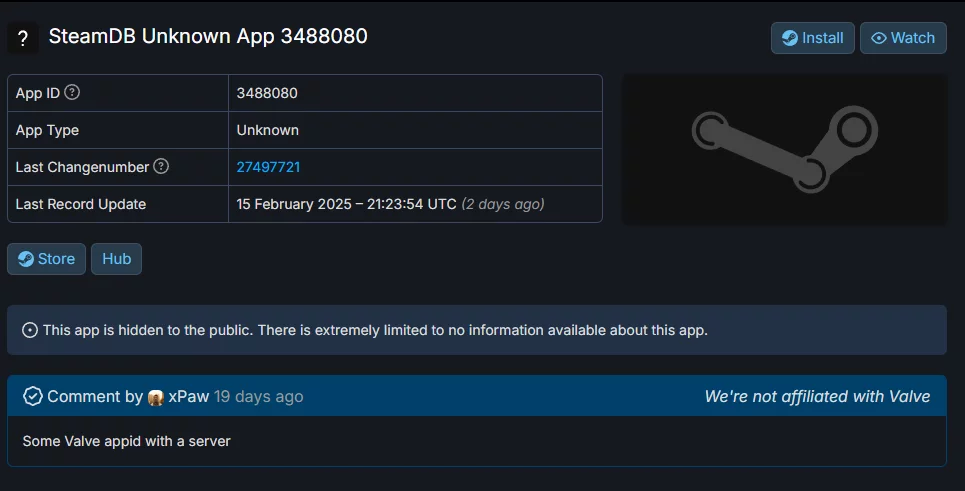Click the Install button
965x491 pixels.
[x=812, y=38]
